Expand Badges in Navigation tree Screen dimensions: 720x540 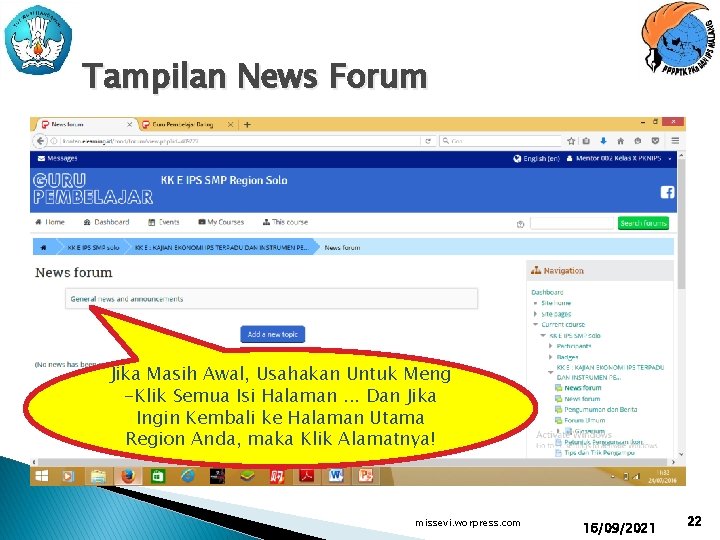click(x=551, y=357)
